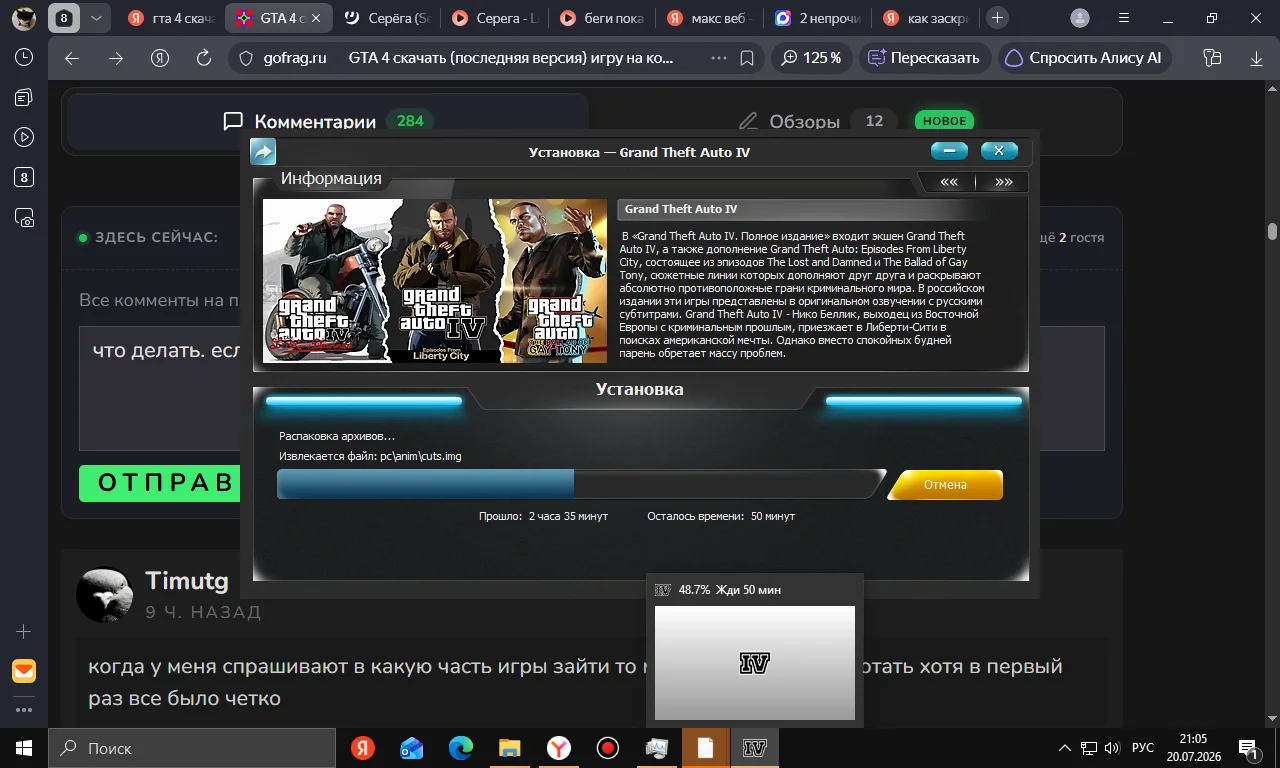The image size is (1280, 768).
Task: Switch to the "беги пока" tab
Action: click(602, 18)
